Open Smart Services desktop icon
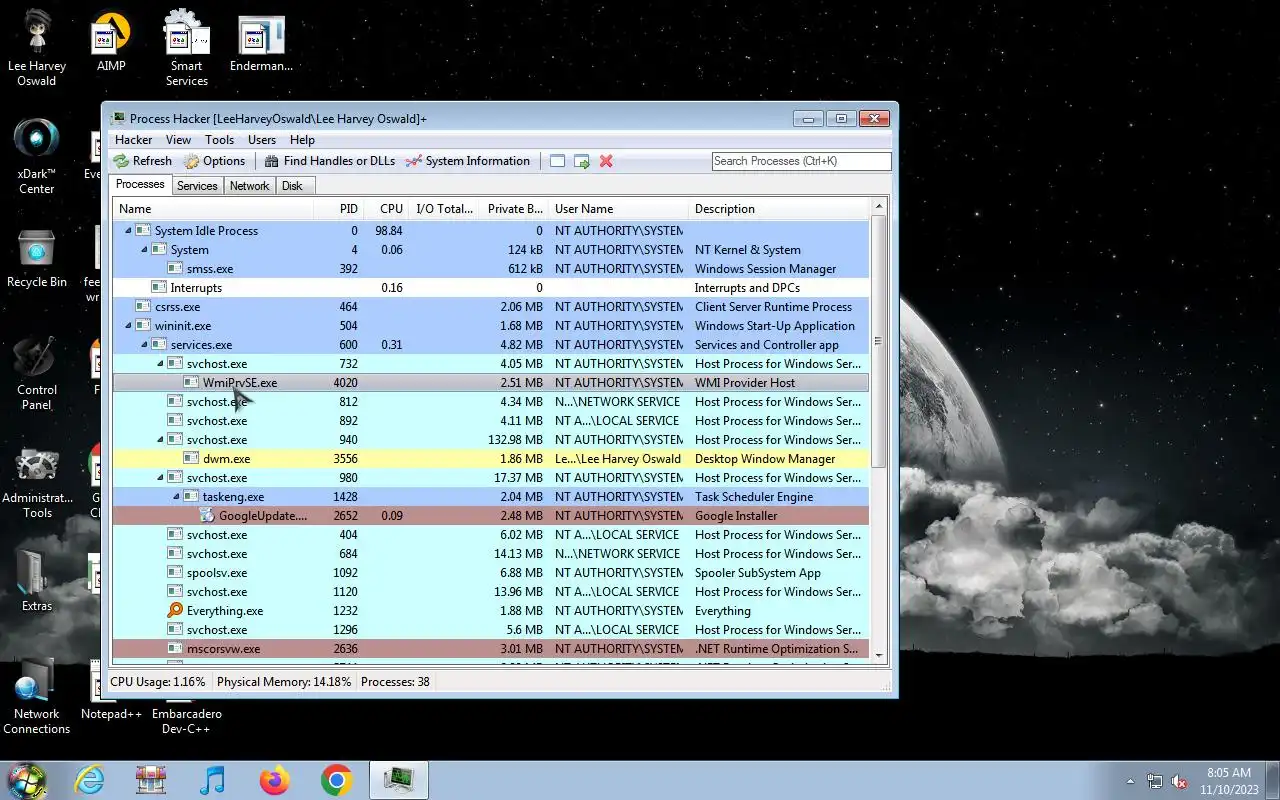The image size is (1280, 800). [187, 48]
